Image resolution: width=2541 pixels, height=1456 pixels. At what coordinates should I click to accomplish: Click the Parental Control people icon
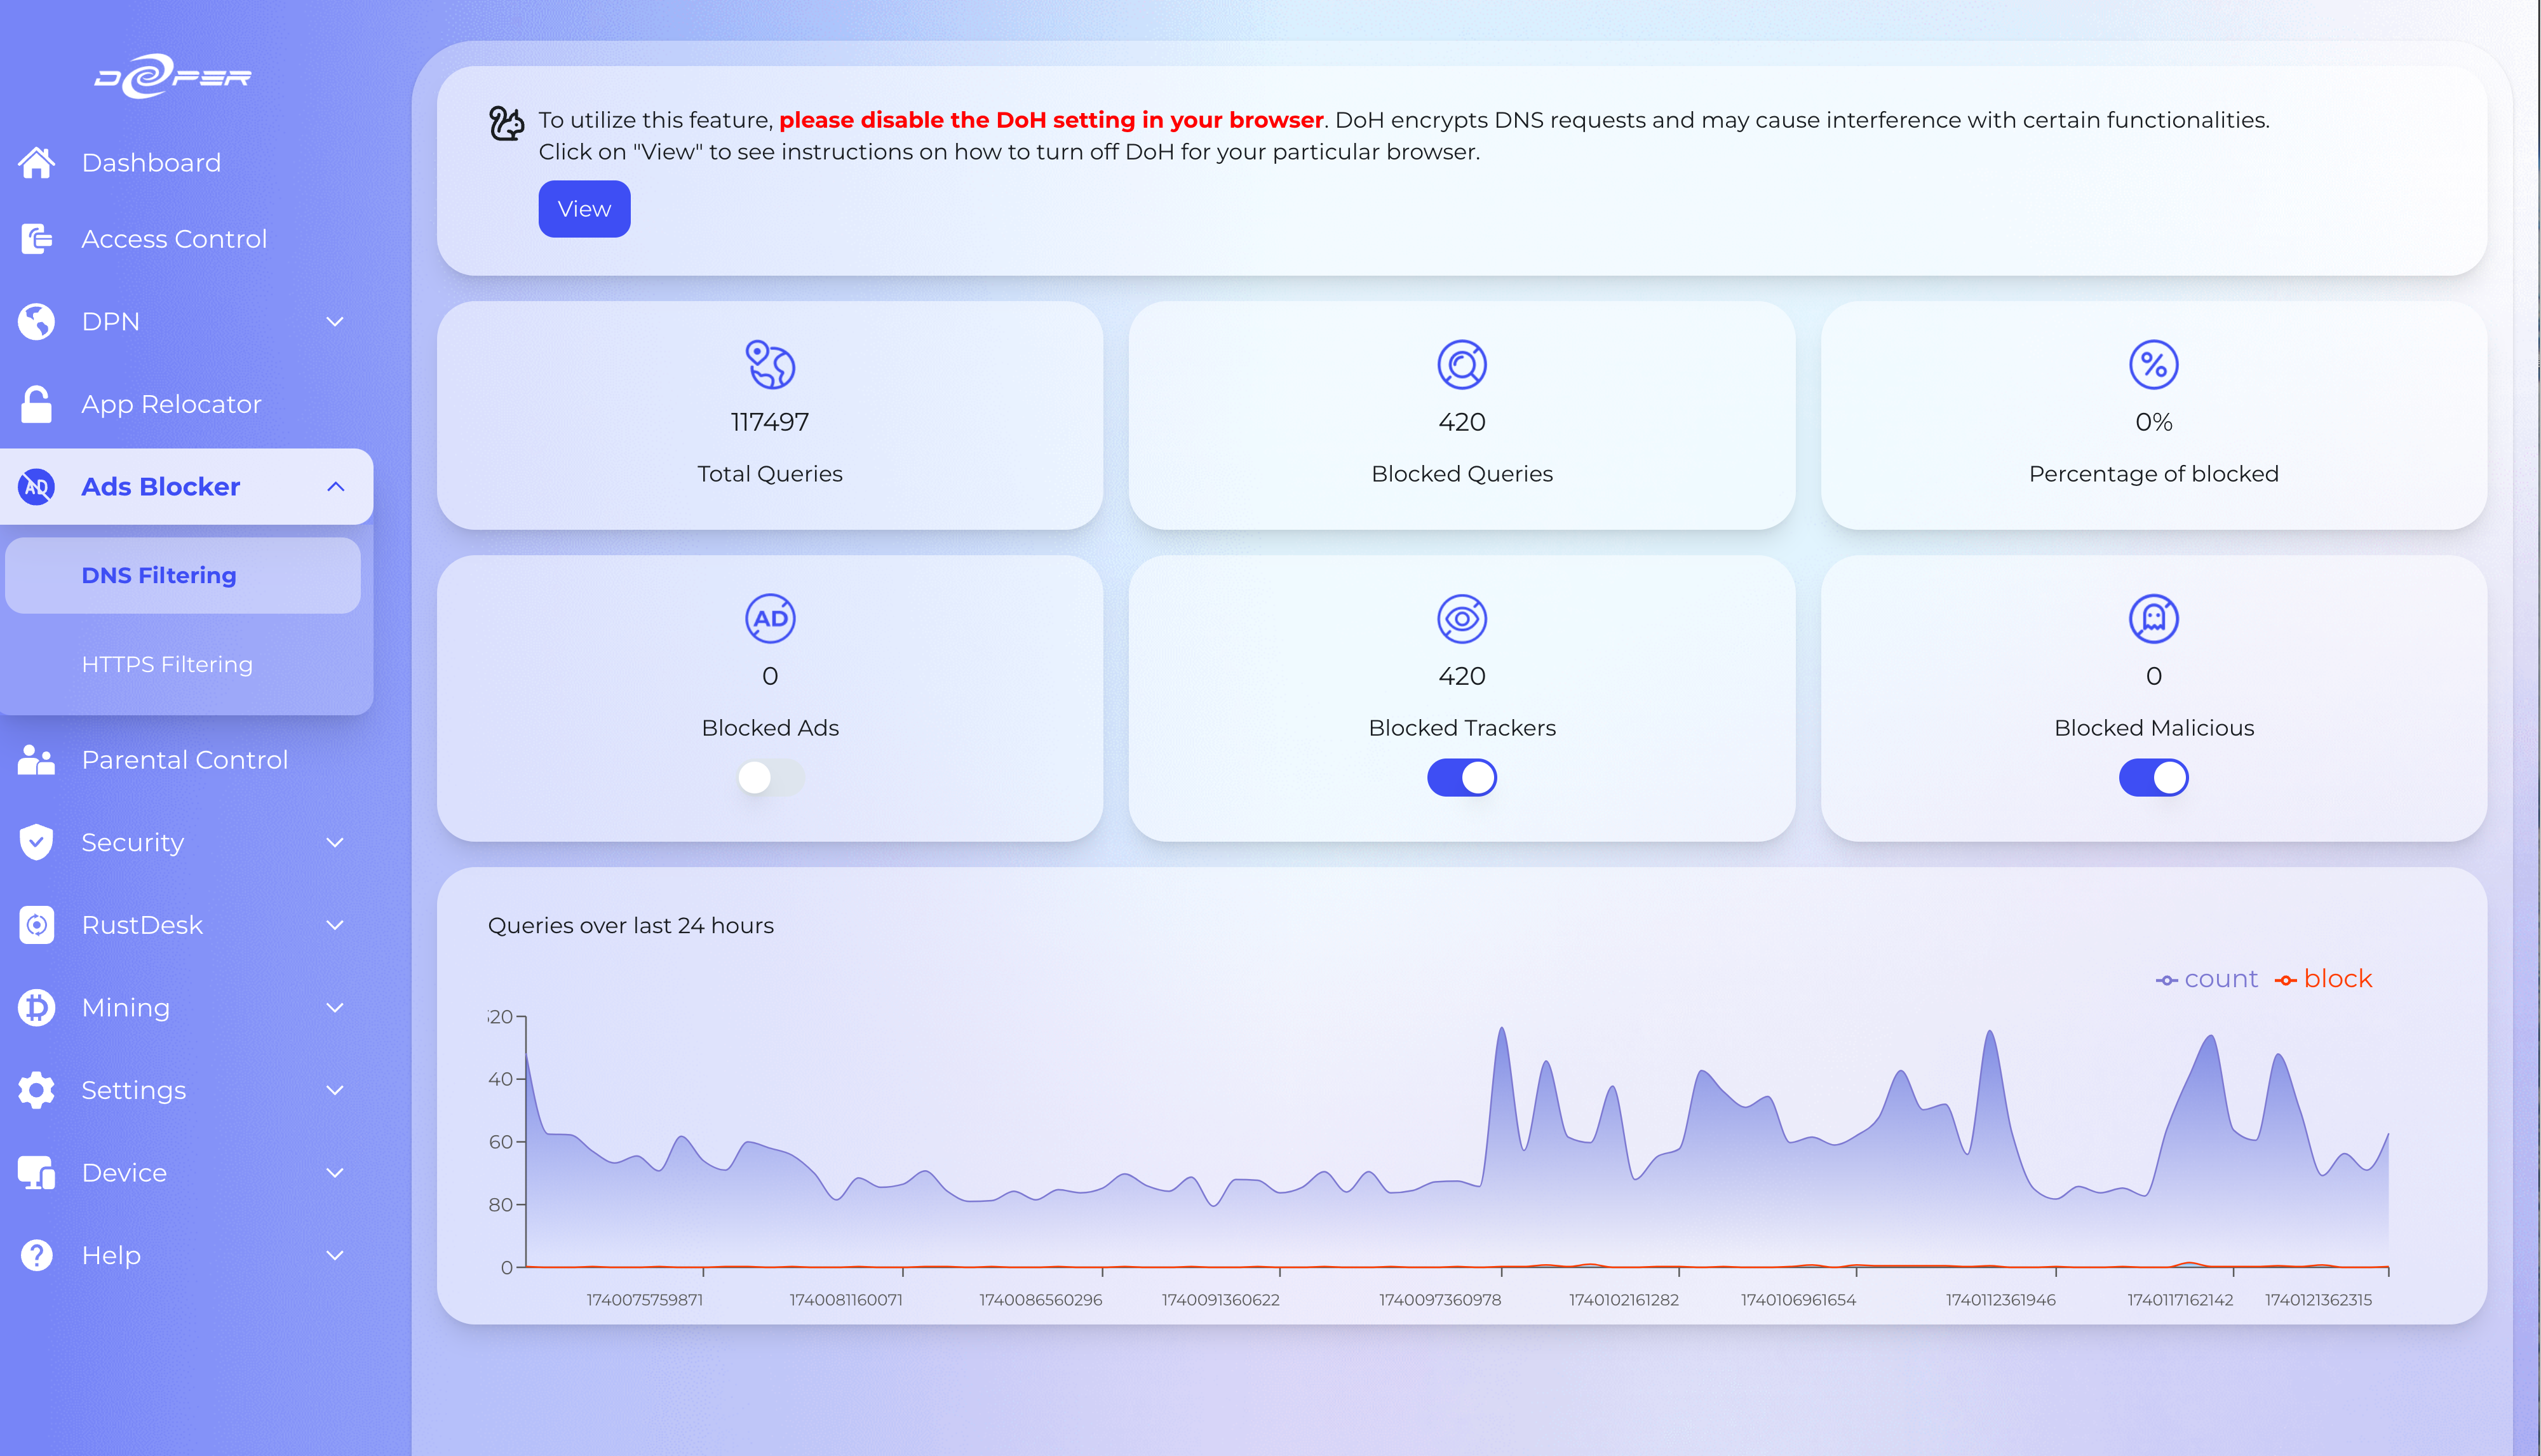click(x=37, y=760)
